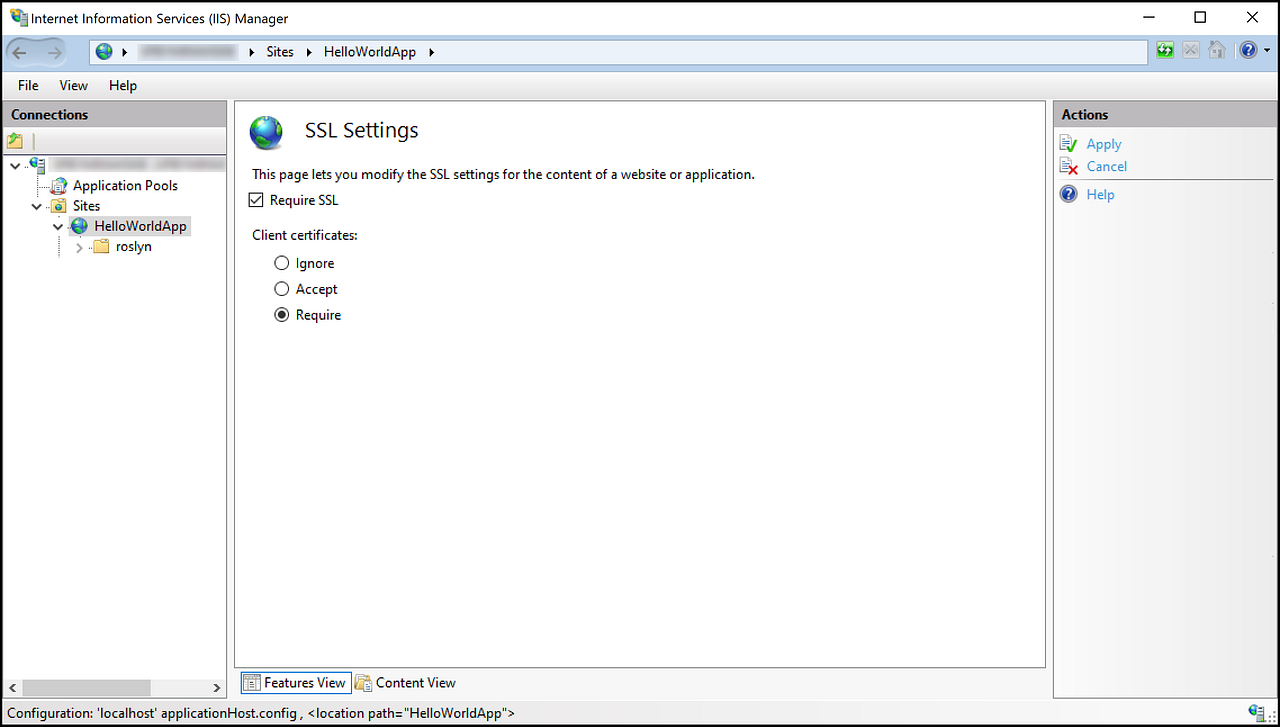The width and height of the screenshot is (1280, 727).
Task: Expand the roslyn folder in the tree
Action: 79,246
